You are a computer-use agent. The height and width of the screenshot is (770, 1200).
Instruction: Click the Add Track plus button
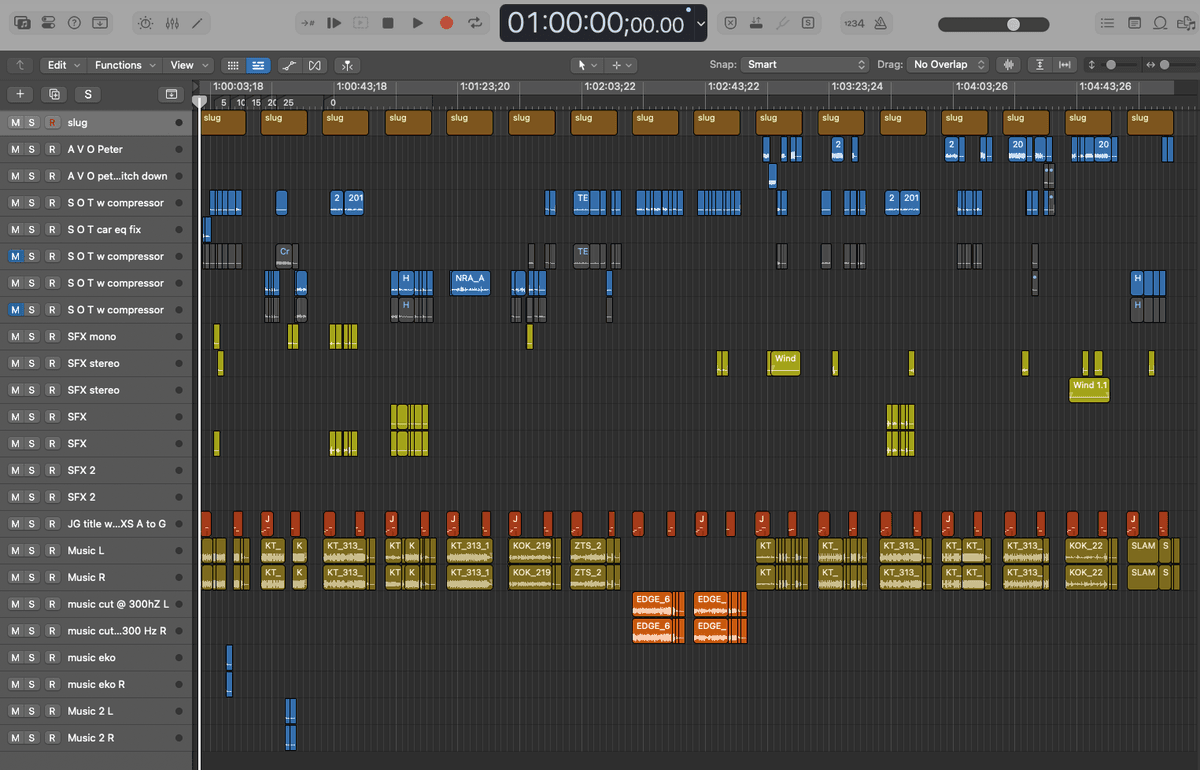pyautogui.click(x=20, y=94)
